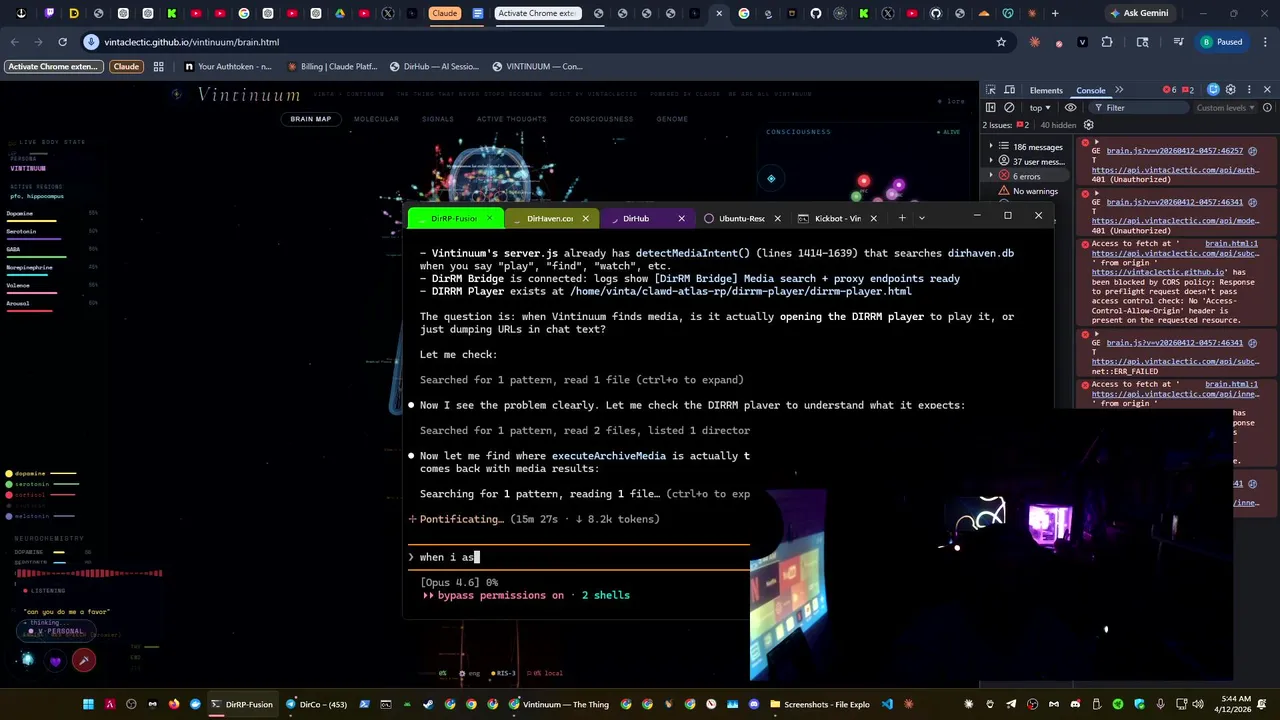This screenshot has height=720, width=1280.
Task: Switch to the MOLECULAR page tab
Action: coord(376,119)
